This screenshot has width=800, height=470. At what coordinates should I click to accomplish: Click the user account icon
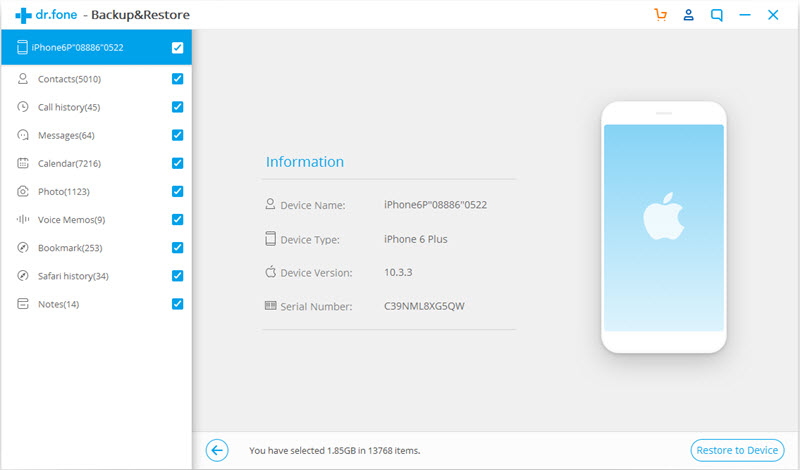[688, 15]
